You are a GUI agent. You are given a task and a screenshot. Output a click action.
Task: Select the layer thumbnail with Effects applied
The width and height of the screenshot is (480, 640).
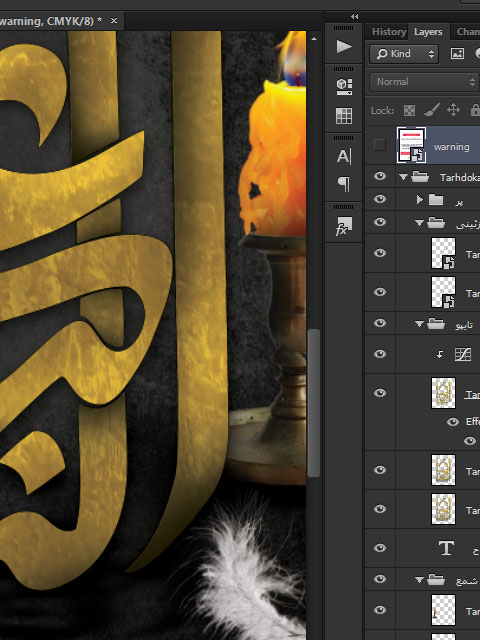coord(443,393)
